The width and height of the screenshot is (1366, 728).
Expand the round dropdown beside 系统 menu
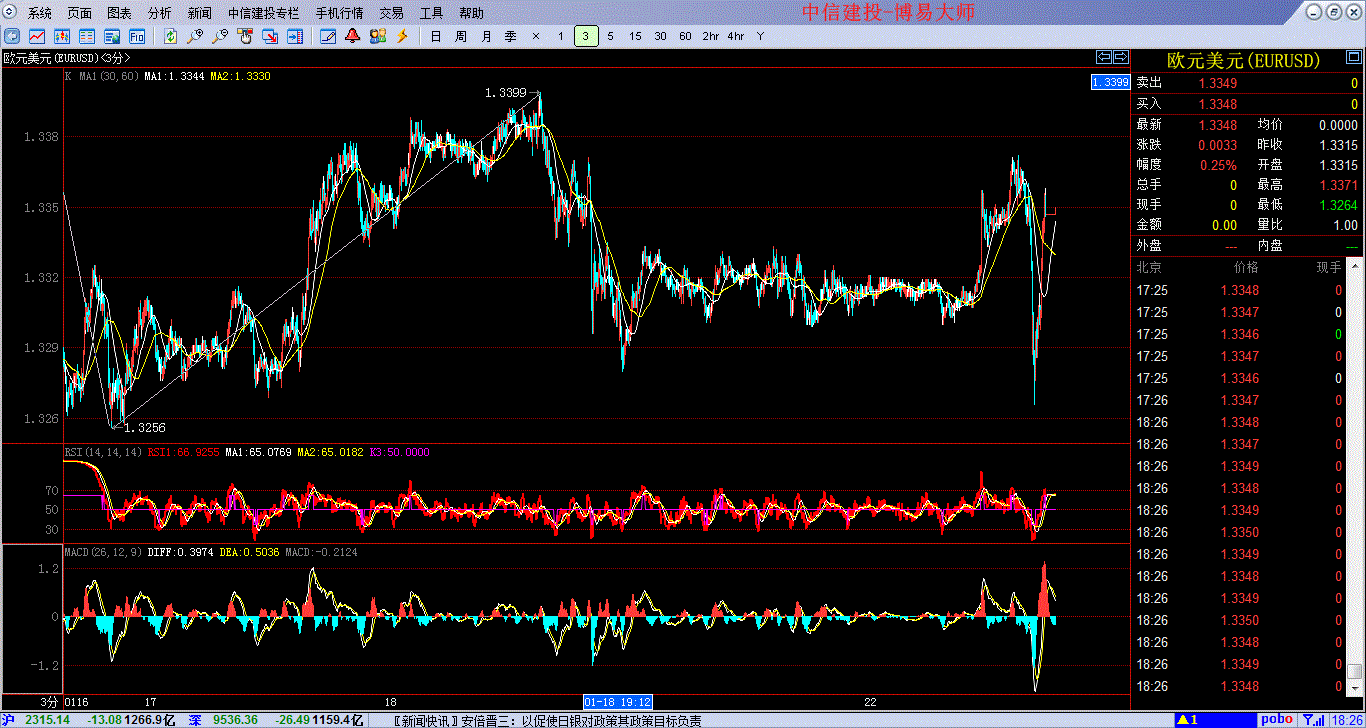11,13
